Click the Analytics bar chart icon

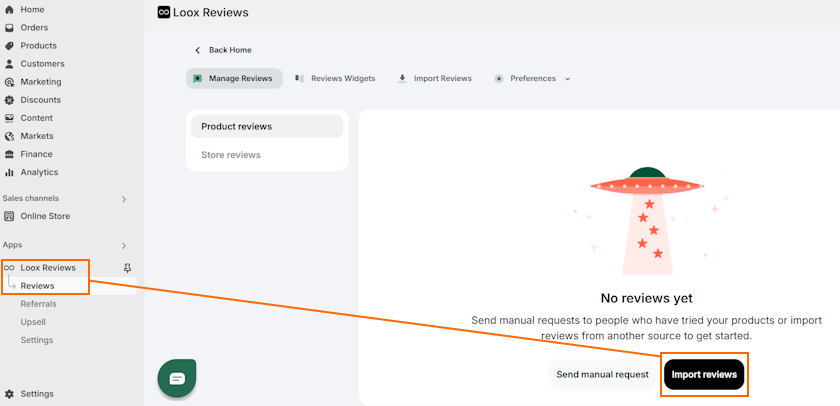click(x=9, y=172)
